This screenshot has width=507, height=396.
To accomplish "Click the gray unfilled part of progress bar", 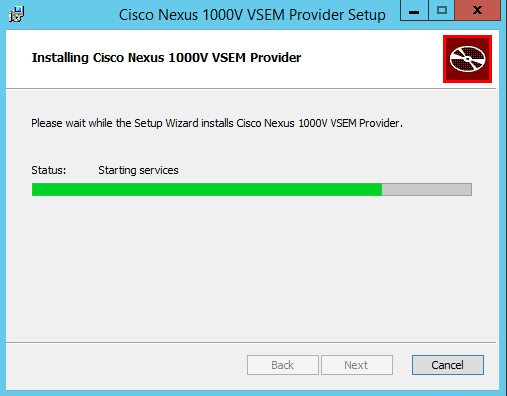I will tap(427, 189).
